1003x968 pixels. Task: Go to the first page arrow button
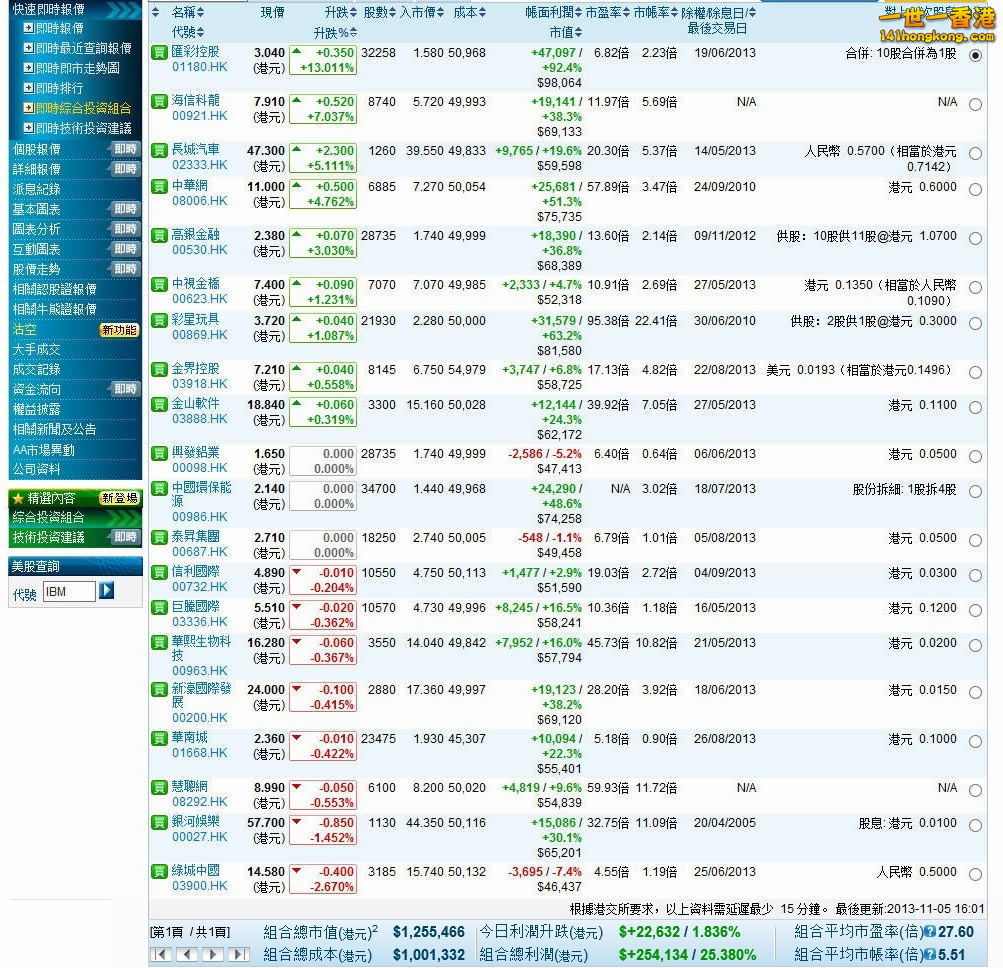click(x=161, y=954)
